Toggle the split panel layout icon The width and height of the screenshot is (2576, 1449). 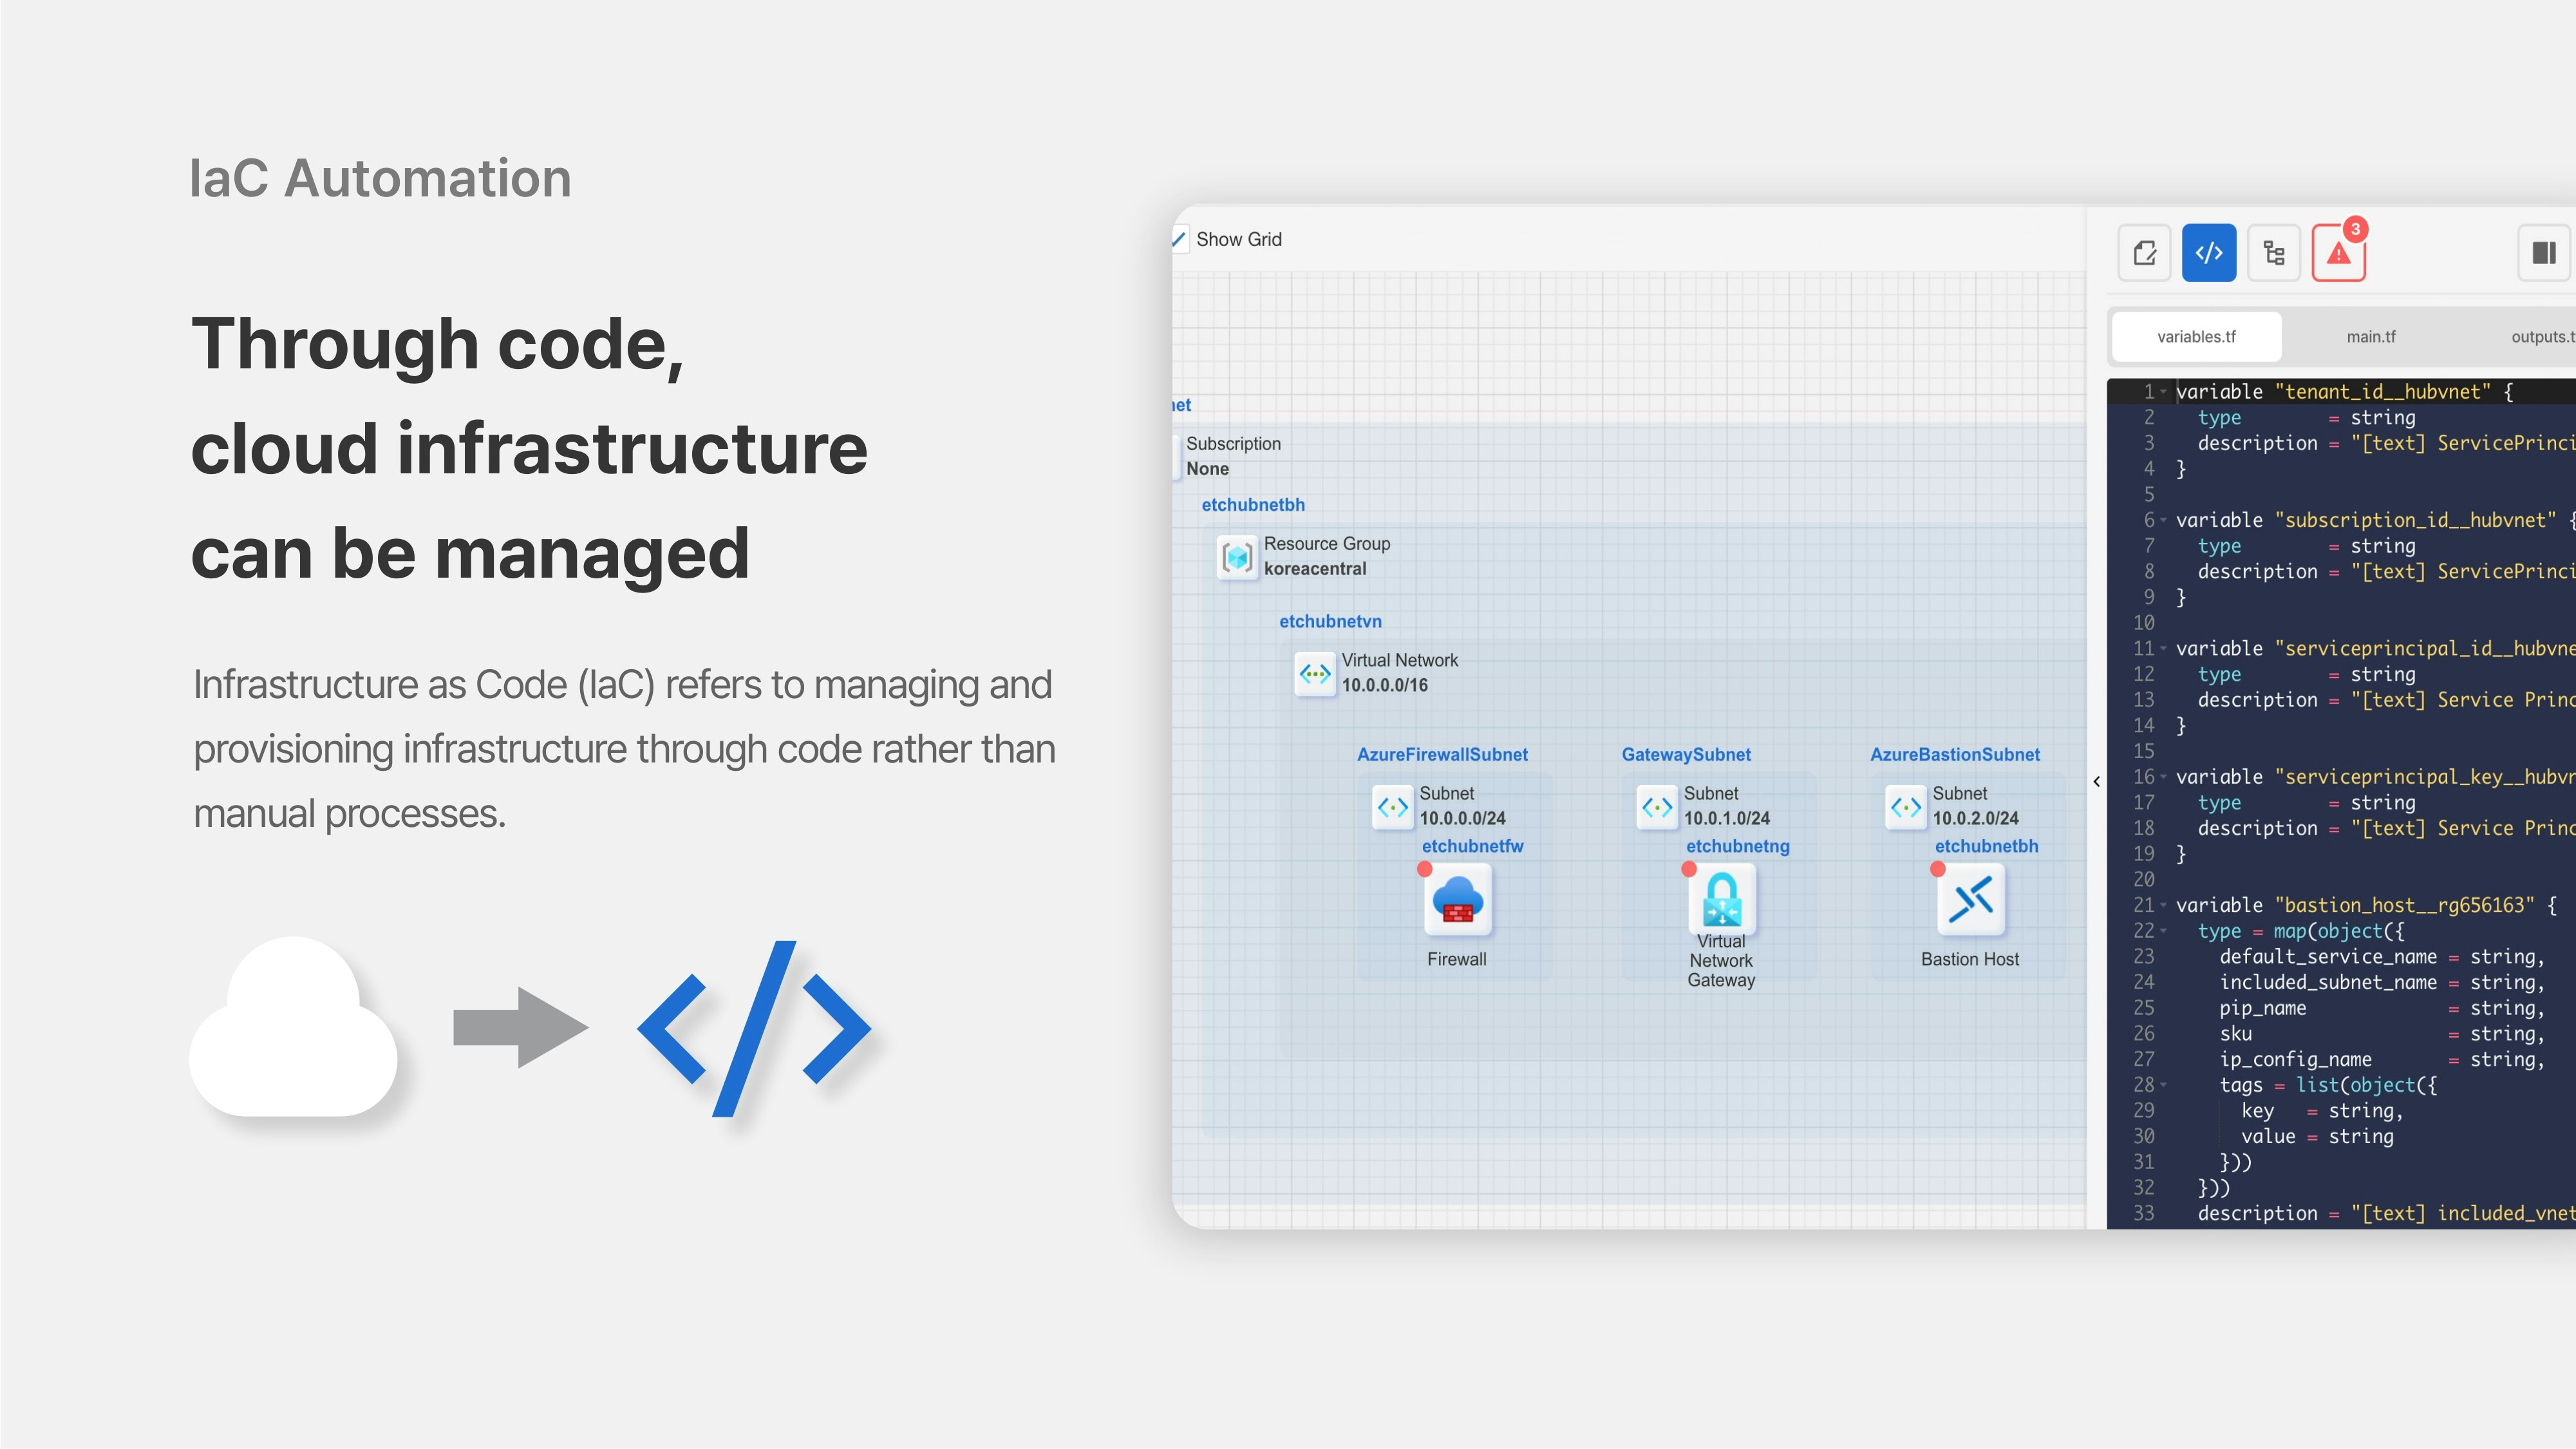pos(2544,253)
